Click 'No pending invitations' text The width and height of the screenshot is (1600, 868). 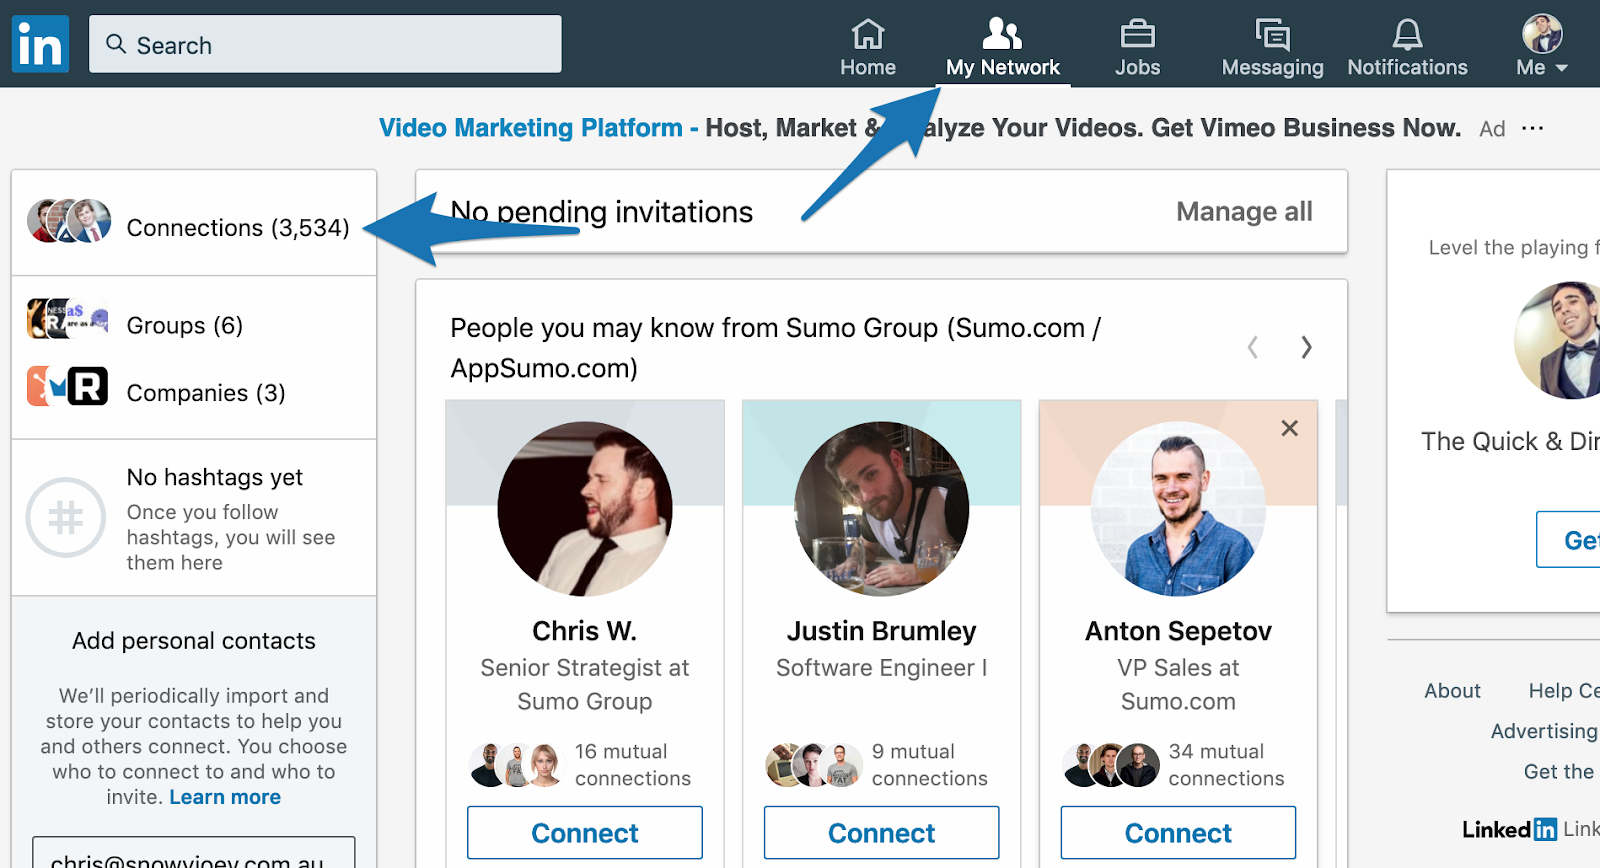(x=602, y=212)
